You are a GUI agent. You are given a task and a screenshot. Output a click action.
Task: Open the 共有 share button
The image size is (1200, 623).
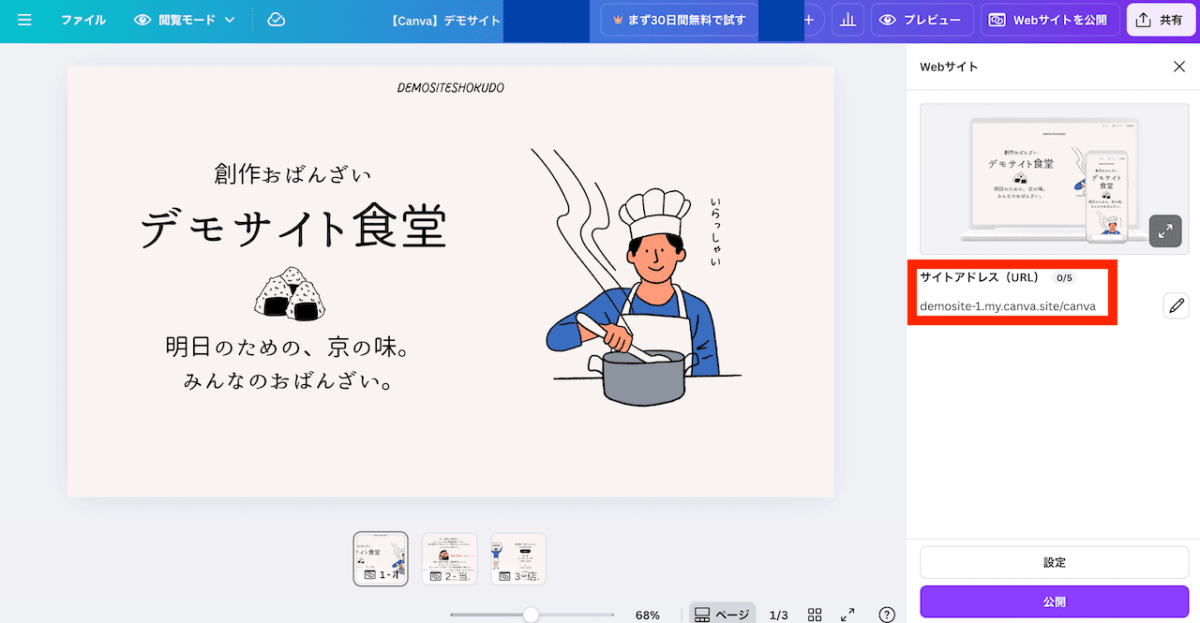1160,20
